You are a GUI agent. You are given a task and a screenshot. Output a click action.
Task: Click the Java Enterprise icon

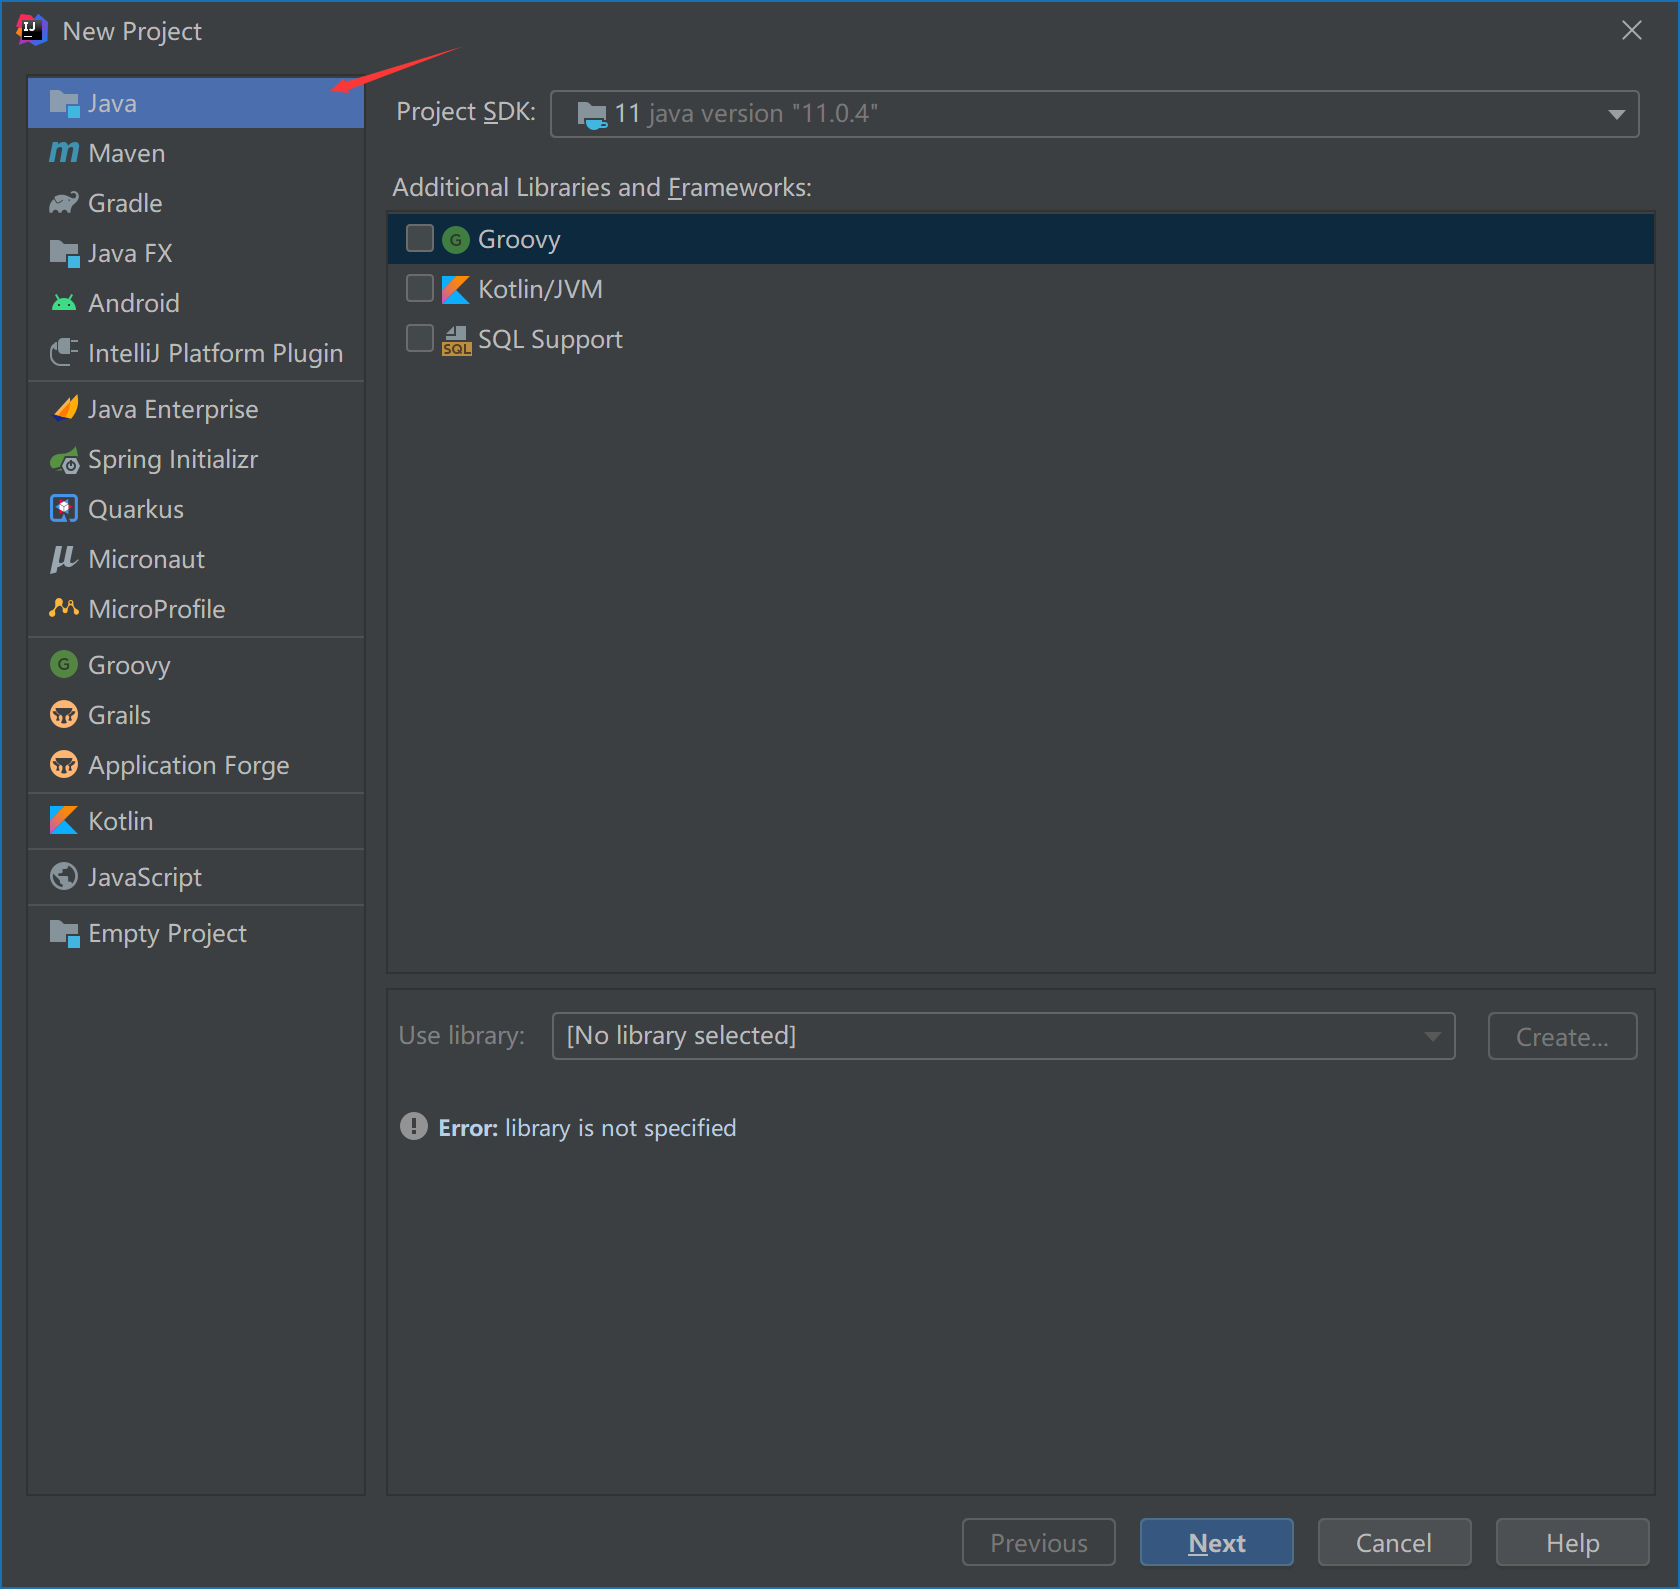(65, 408)
